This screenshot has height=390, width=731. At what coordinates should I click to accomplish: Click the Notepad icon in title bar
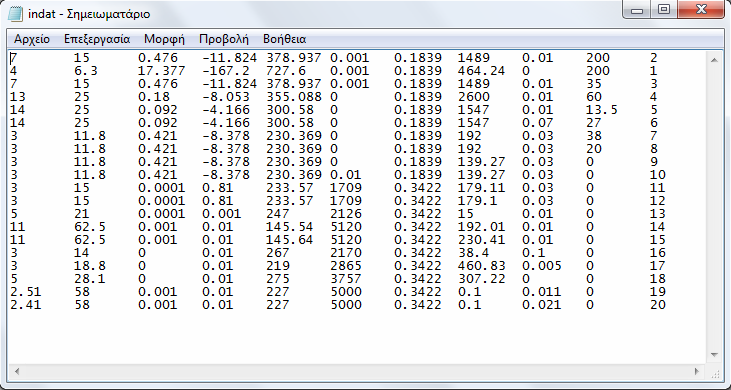point(15,14)
